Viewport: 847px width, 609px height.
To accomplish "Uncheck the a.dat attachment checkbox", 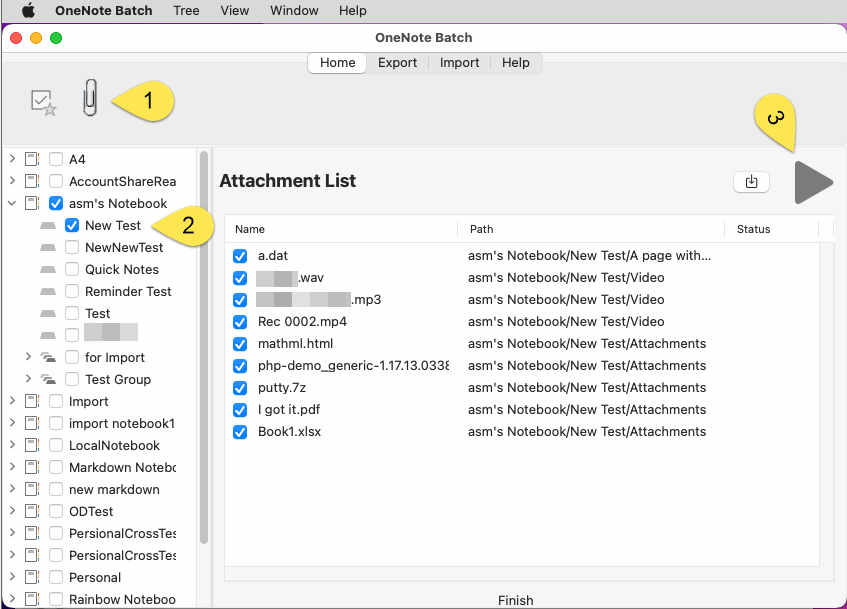I will tap(240, 256).
